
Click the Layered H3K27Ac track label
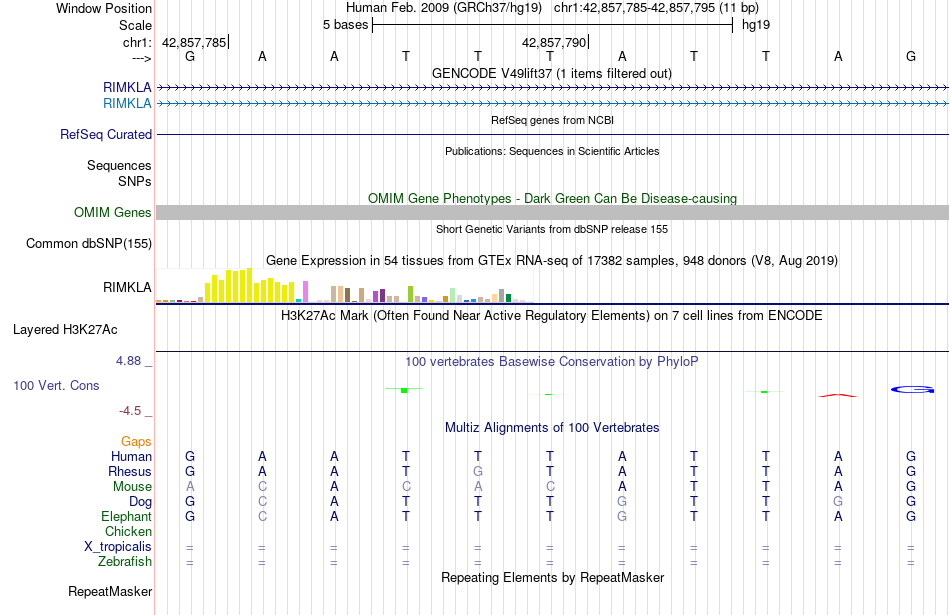pos(65,330)
